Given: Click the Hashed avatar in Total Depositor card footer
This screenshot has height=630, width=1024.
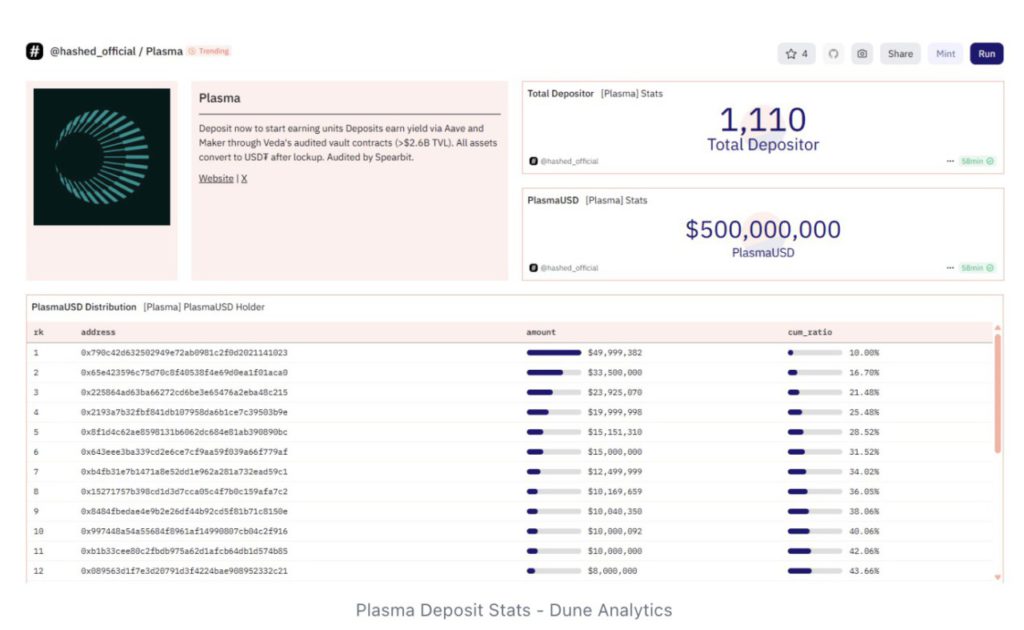Looking at the screenshot, I should [x=534, y=161].
